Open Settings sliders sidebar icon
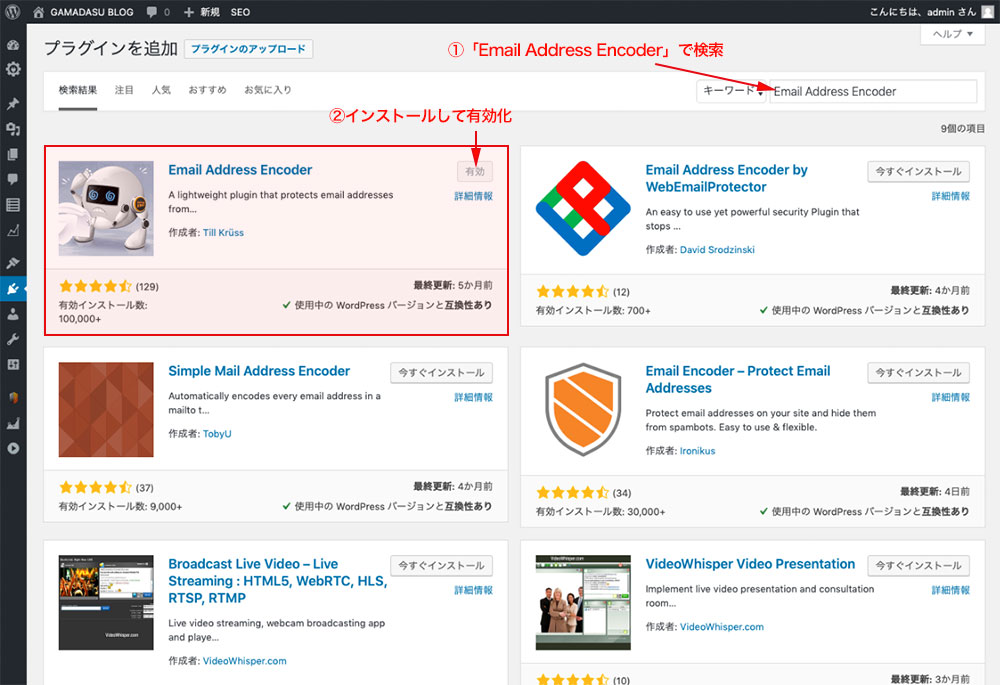Screen dimensions: 1000x685 (13, 364)
